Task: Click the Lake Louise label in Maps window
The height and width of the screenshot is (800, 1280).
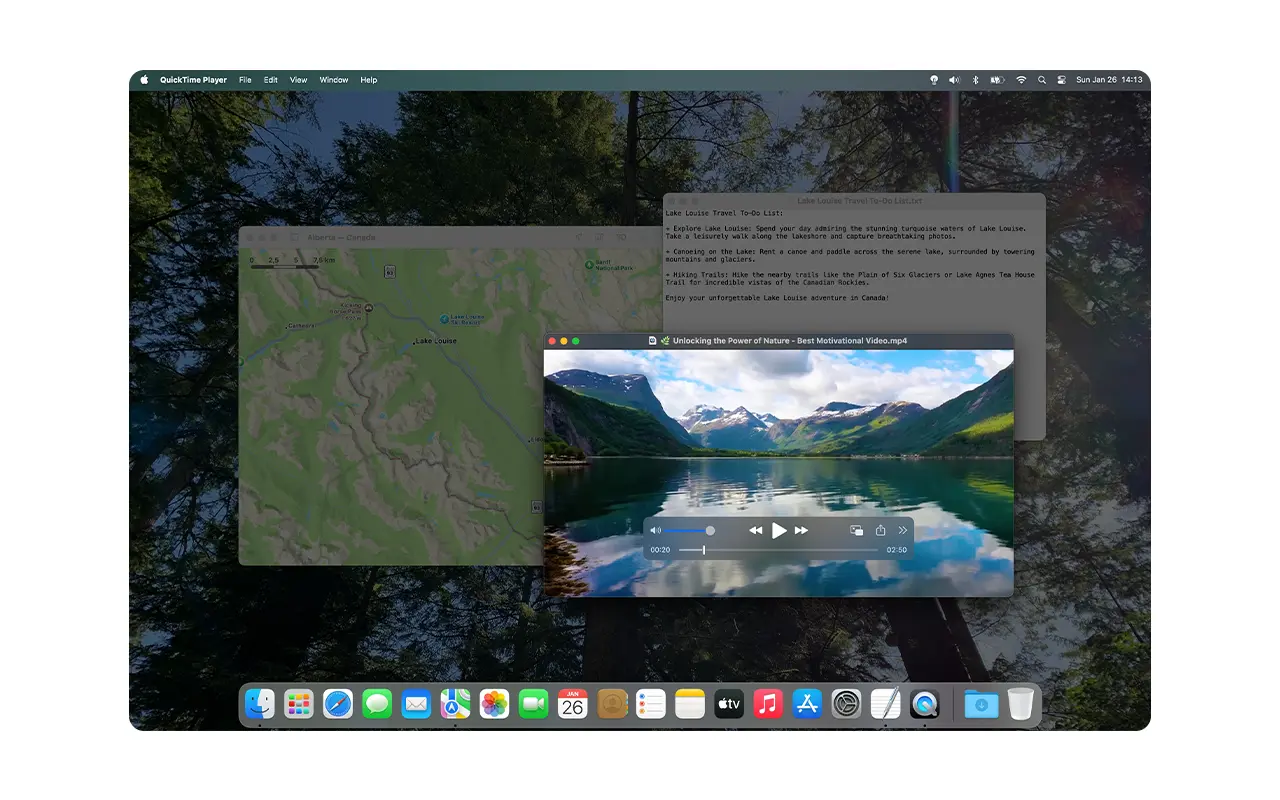Action: (x=436, y=341)
